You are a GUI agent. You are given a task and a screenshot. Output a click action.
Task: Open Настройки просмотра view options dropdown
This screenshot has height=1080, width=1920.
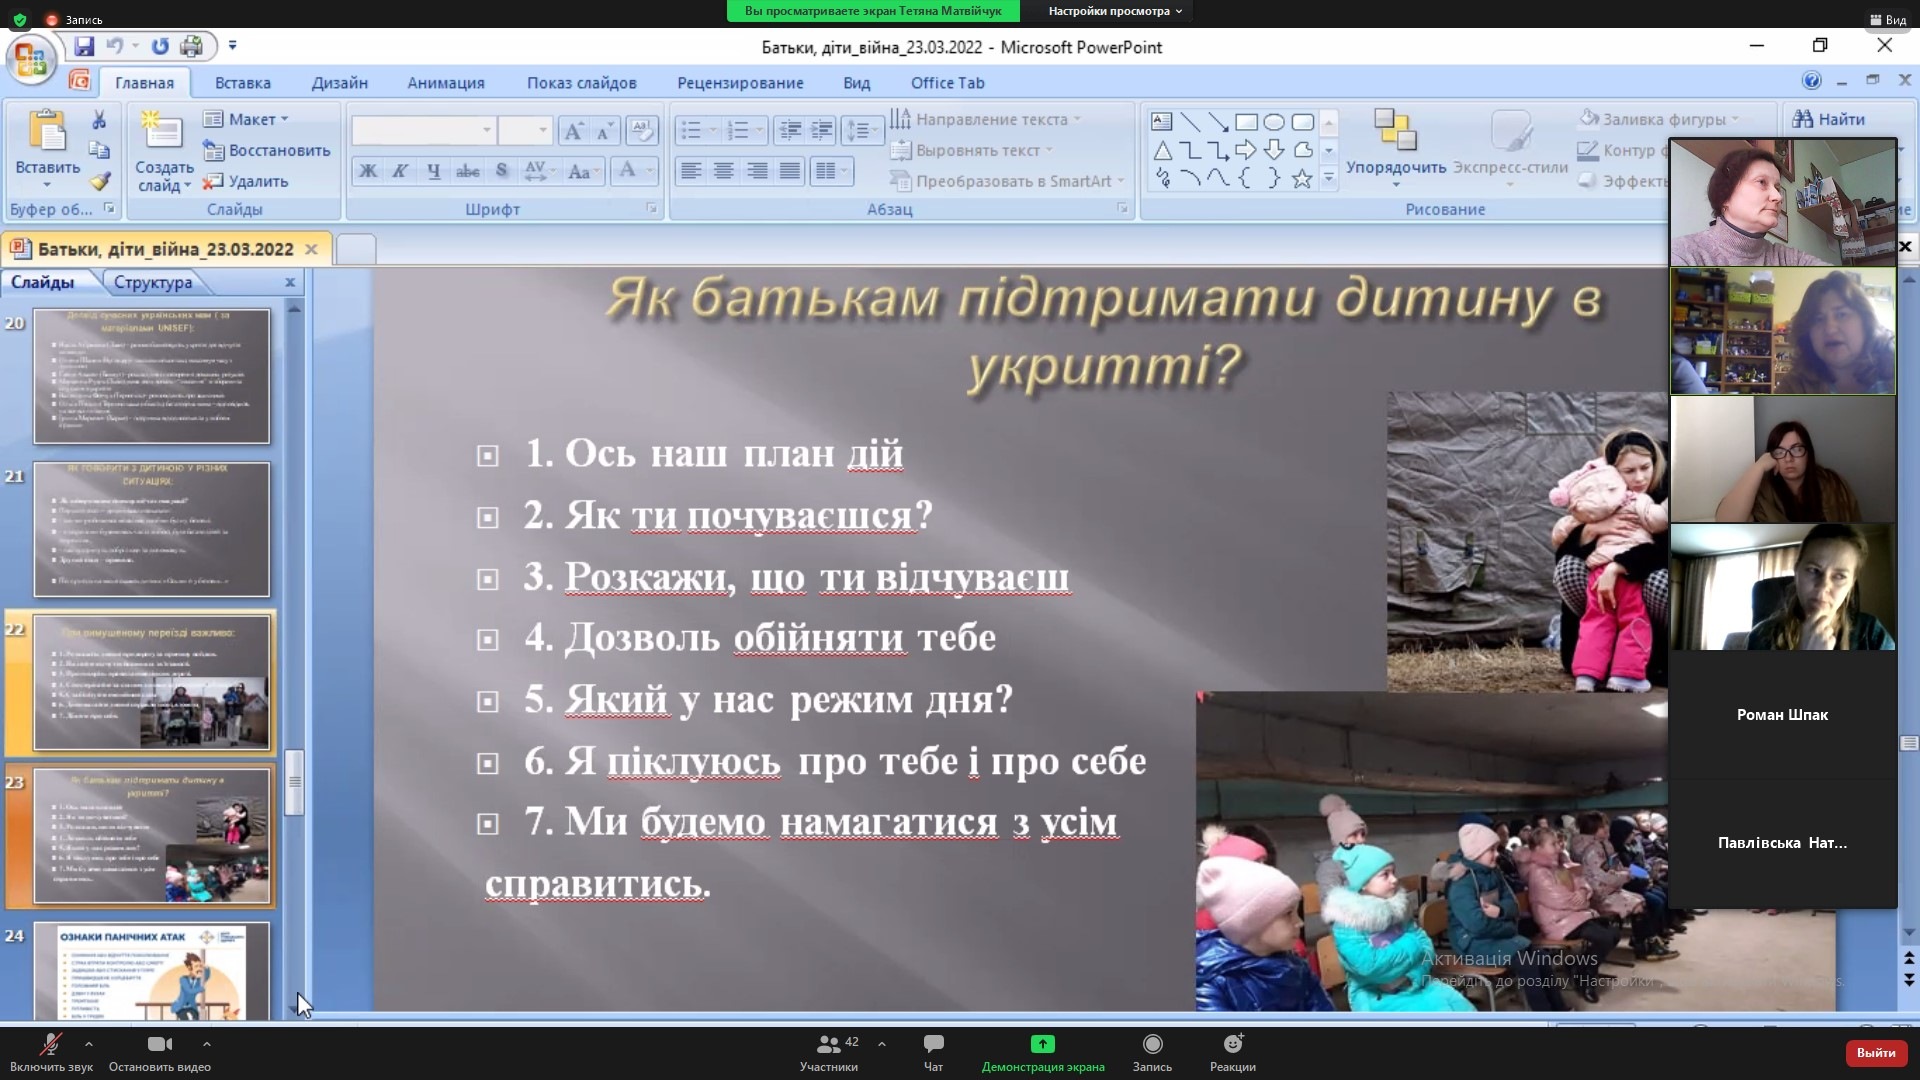[x=1115, y=11]
